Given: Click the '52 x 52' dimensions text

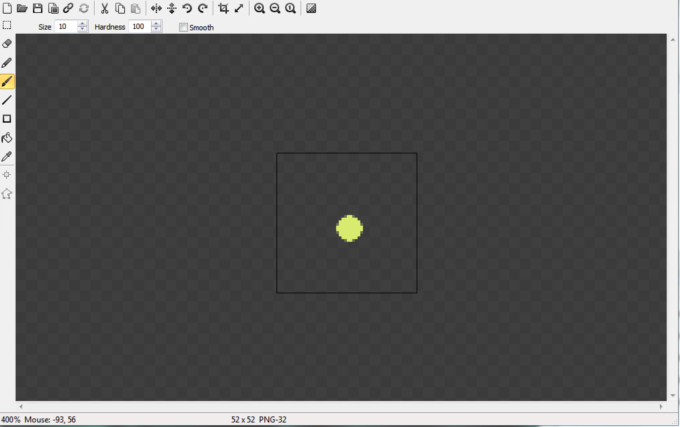Looking at the screenshot, I should (243, 420).
